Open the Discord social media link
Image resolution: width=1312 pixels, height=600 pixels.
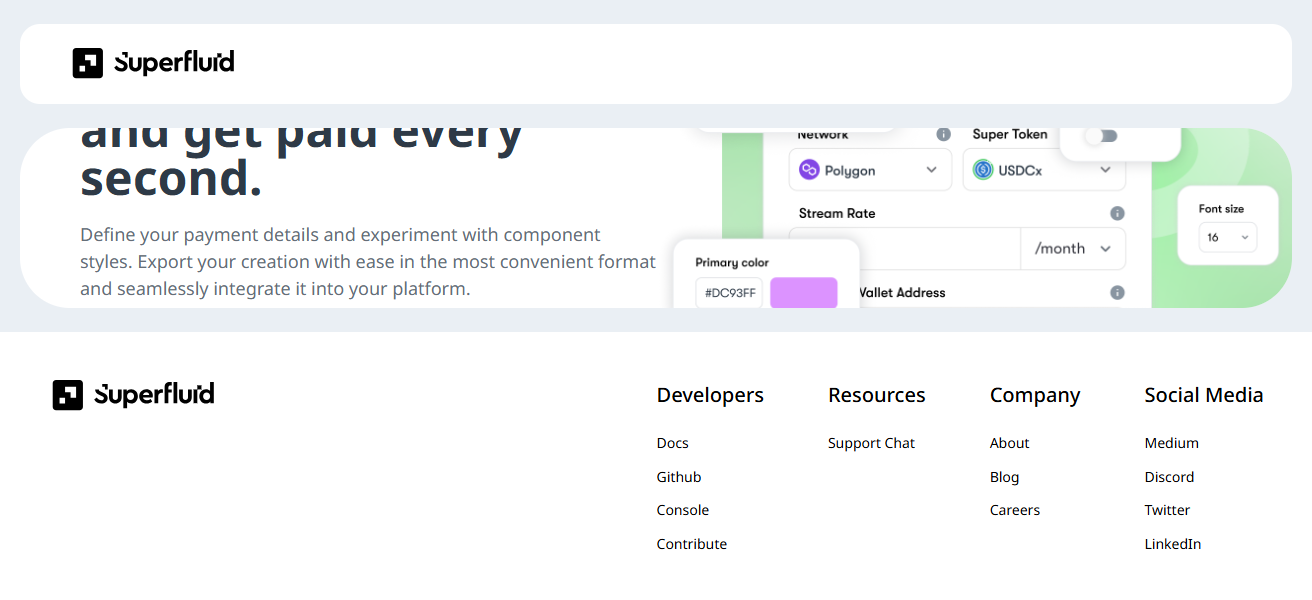point(1169,477)
